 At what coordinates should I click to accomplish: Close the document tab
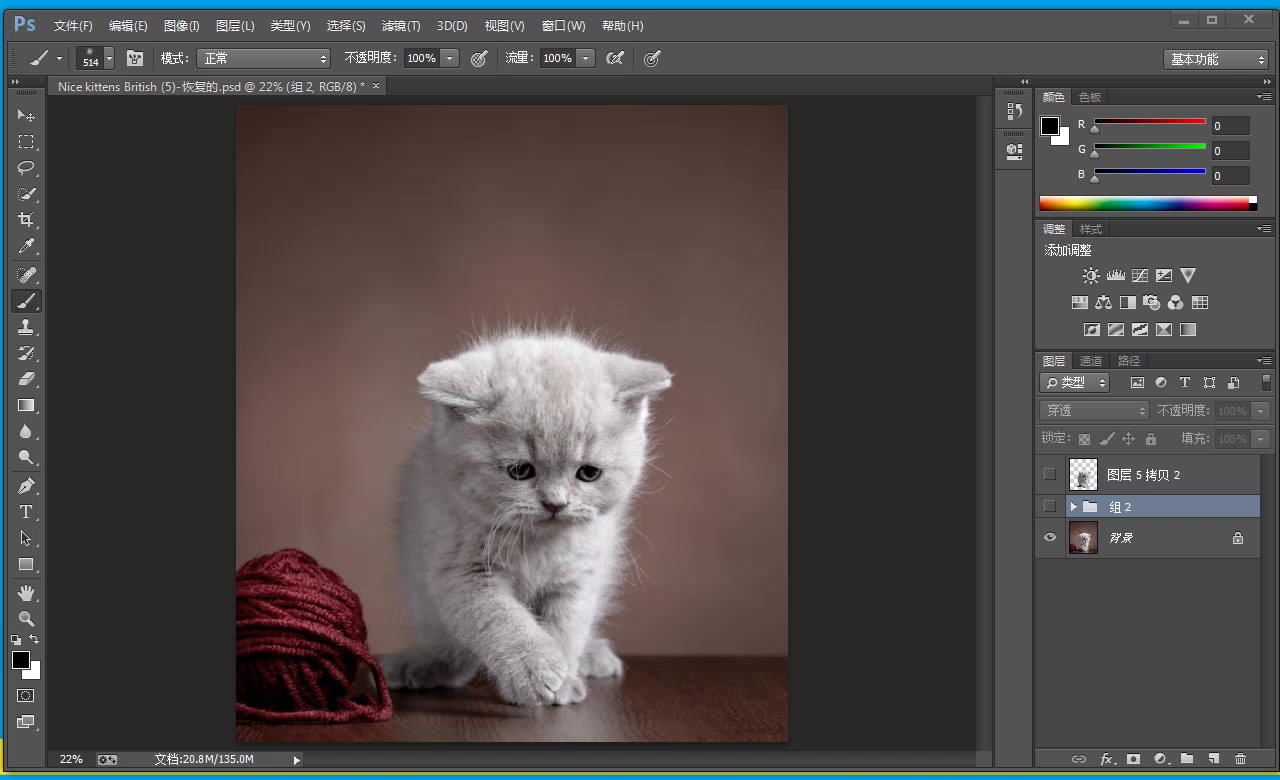(376, 86)
